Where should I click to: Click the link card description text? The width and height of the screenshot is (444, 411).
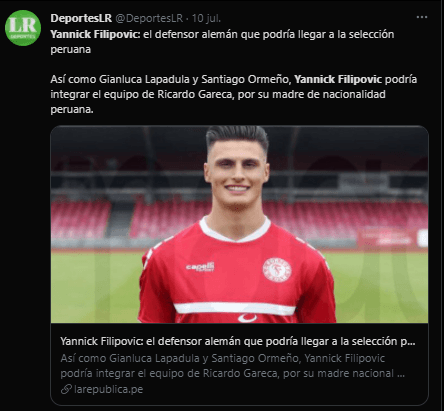point(232,366)
